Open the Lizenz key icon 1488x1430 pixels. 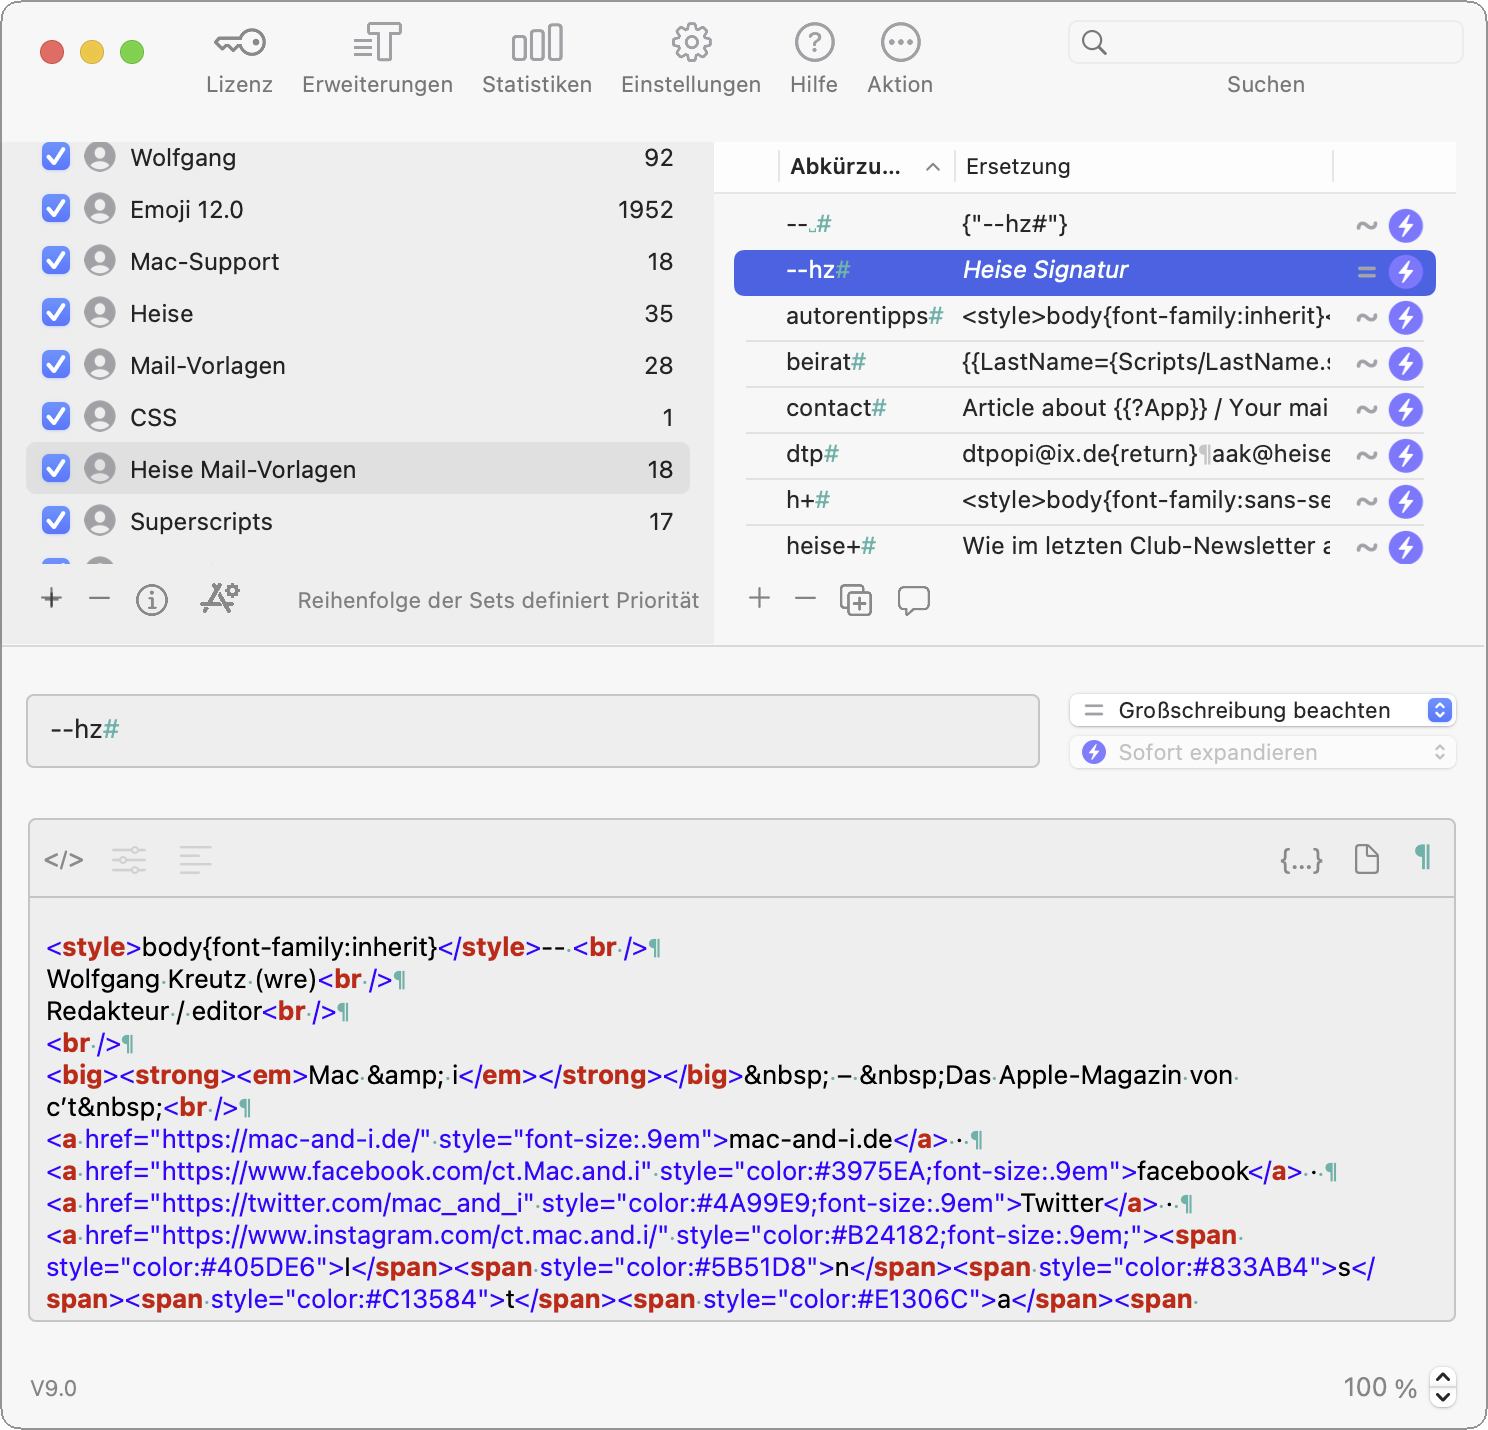coord(239,44)
